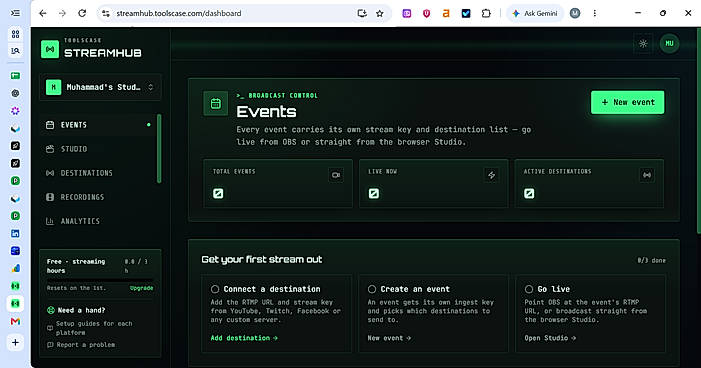Open the Analytics nav item
The height and width of the screenshot is (368, 701).
(x=98, y=221)
